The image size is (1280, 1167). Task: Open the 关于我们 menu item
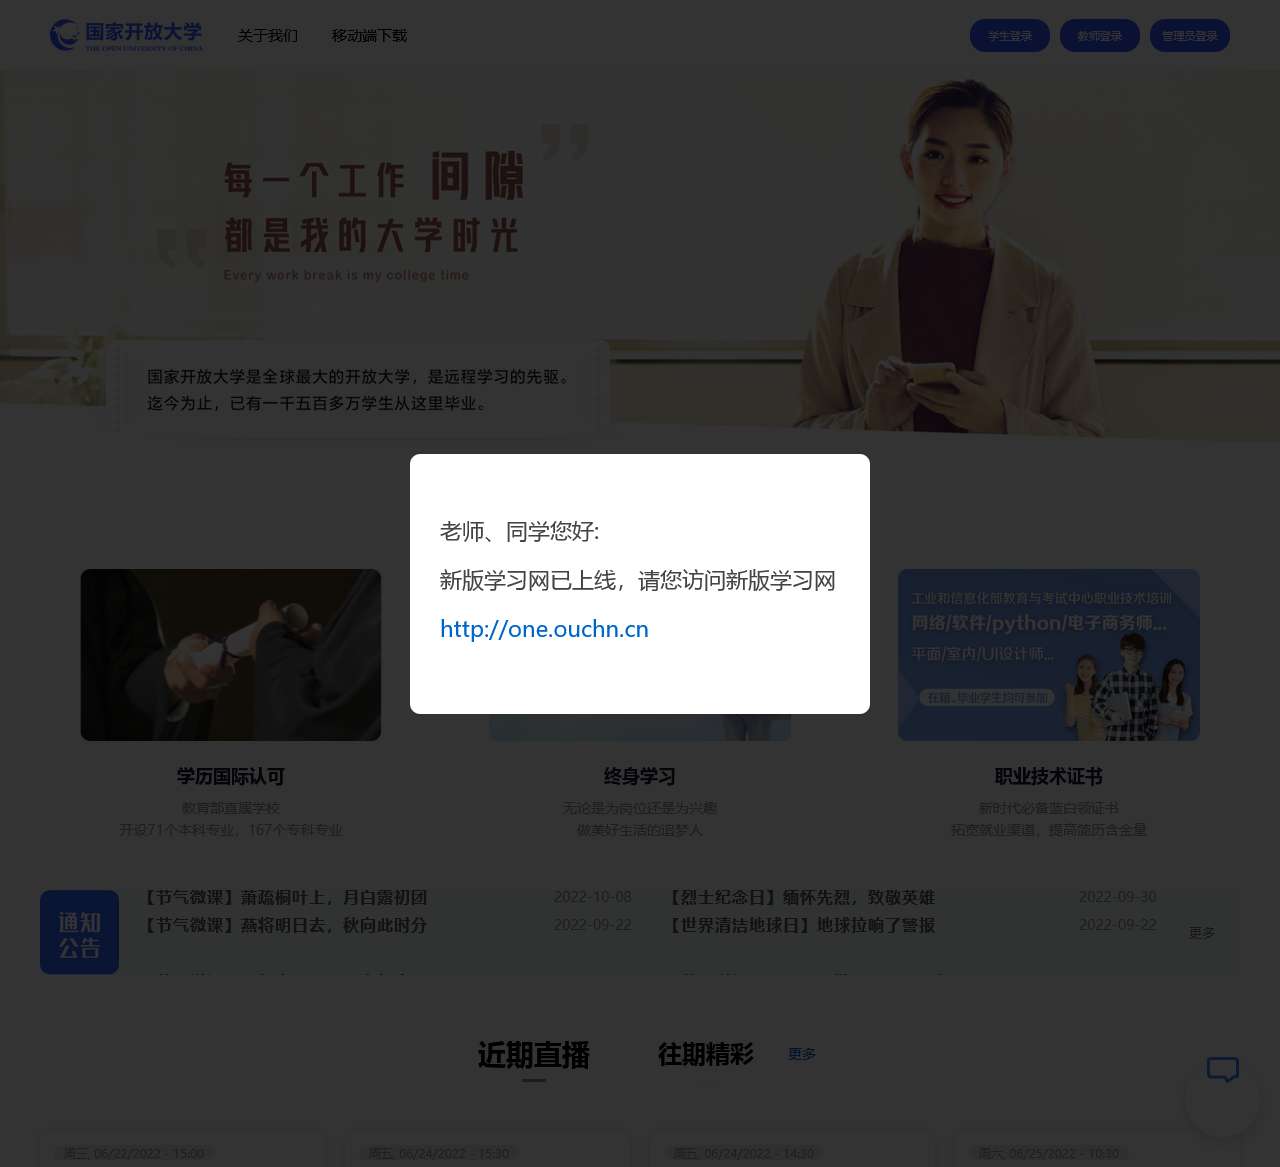point(266,35)
